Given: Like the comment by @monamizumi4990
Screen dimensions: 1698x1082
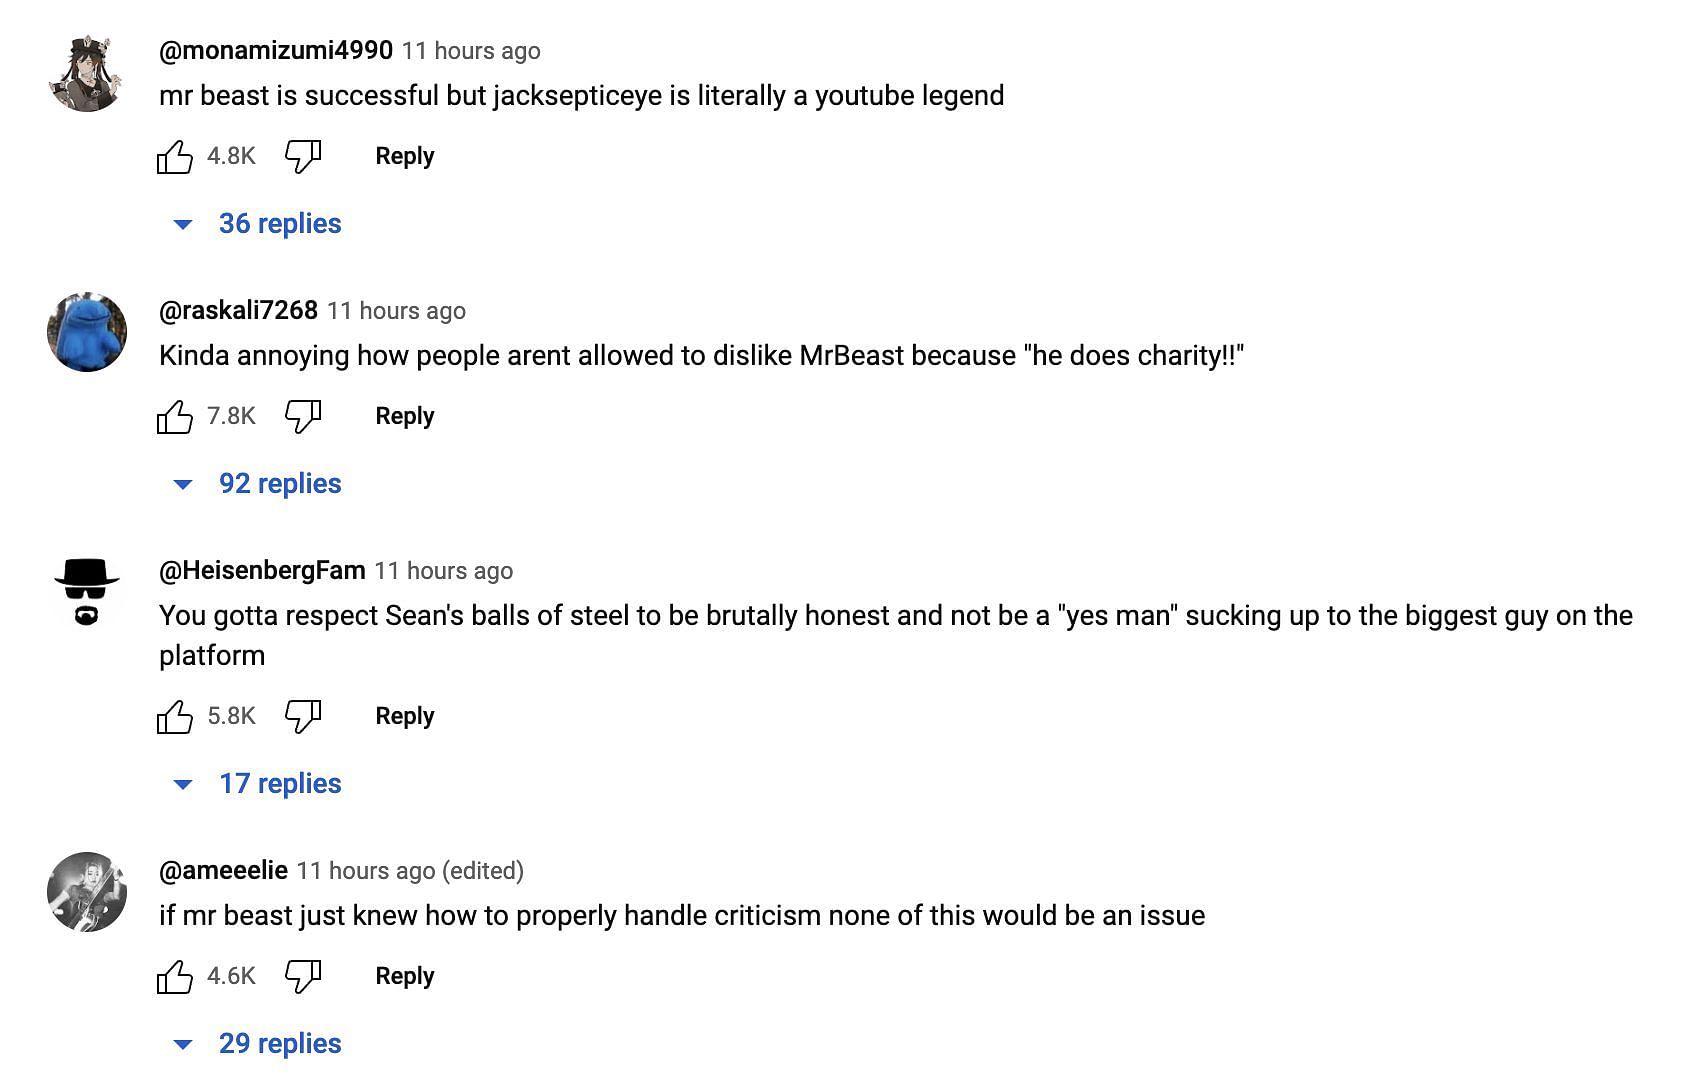Looking at the screenshot, I should click(x=175, y=156).
